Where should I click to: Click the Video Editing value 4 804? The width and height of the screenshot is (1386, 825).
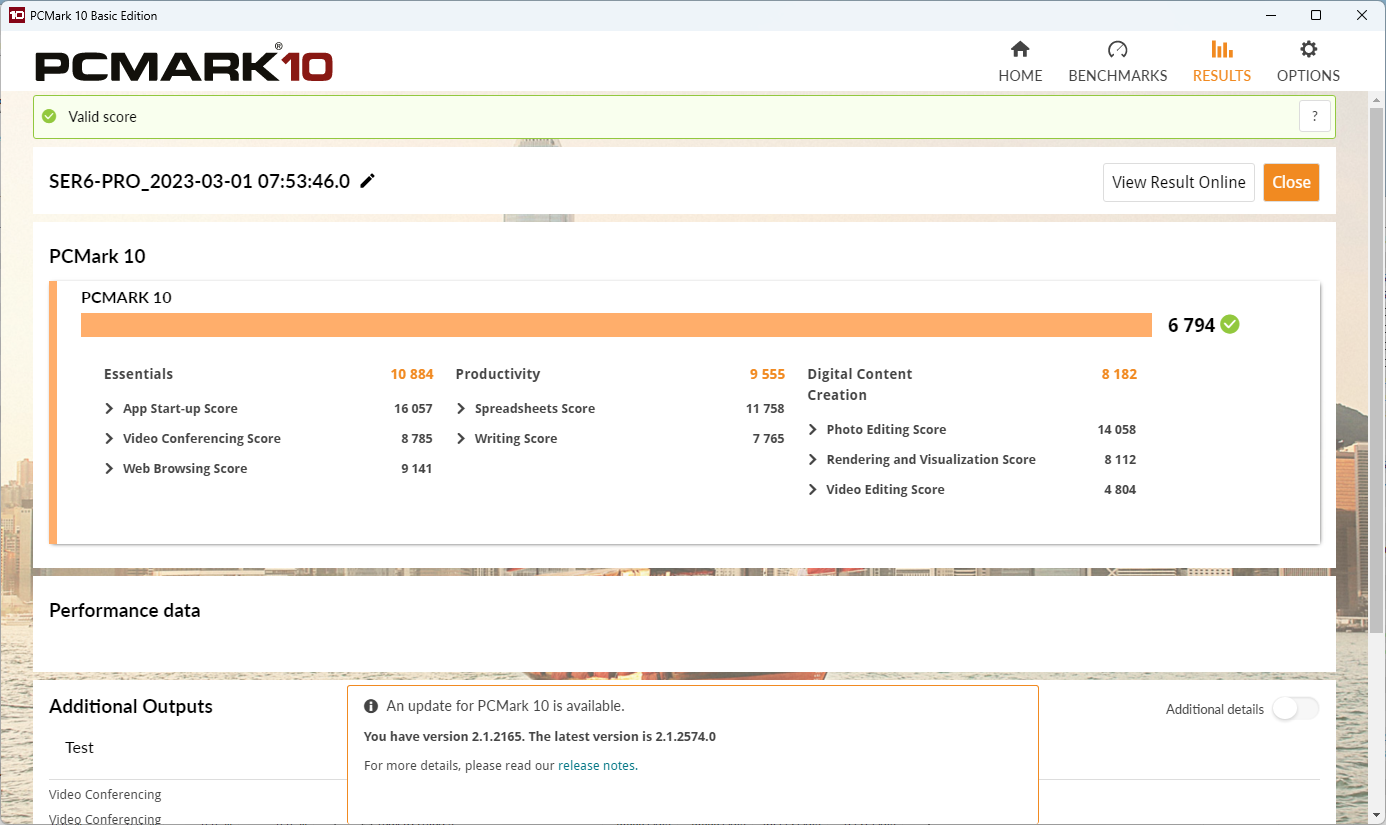pos(1120,489)
